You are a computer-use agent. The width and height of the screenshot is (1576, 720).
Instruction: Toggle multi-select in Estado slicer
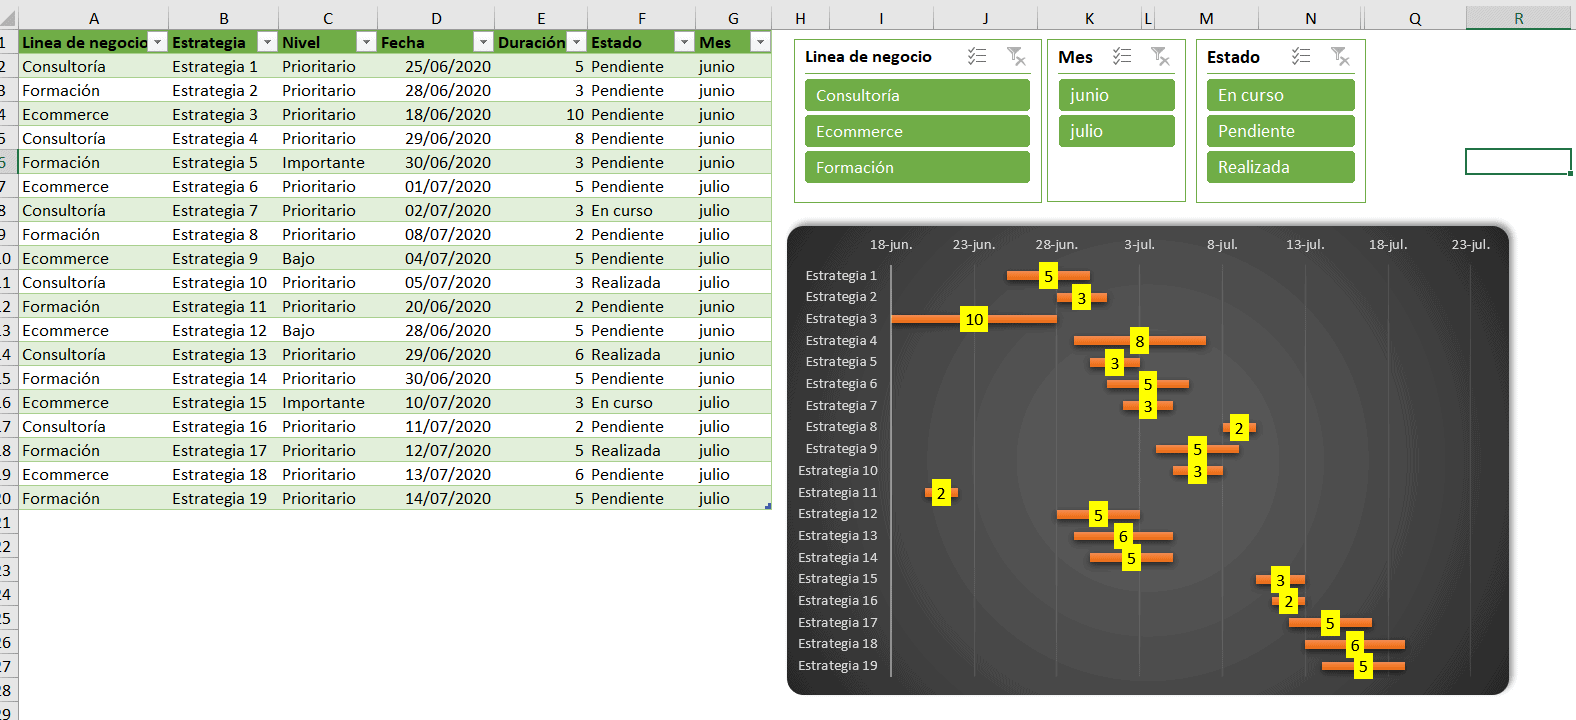tap(1301, 57)
